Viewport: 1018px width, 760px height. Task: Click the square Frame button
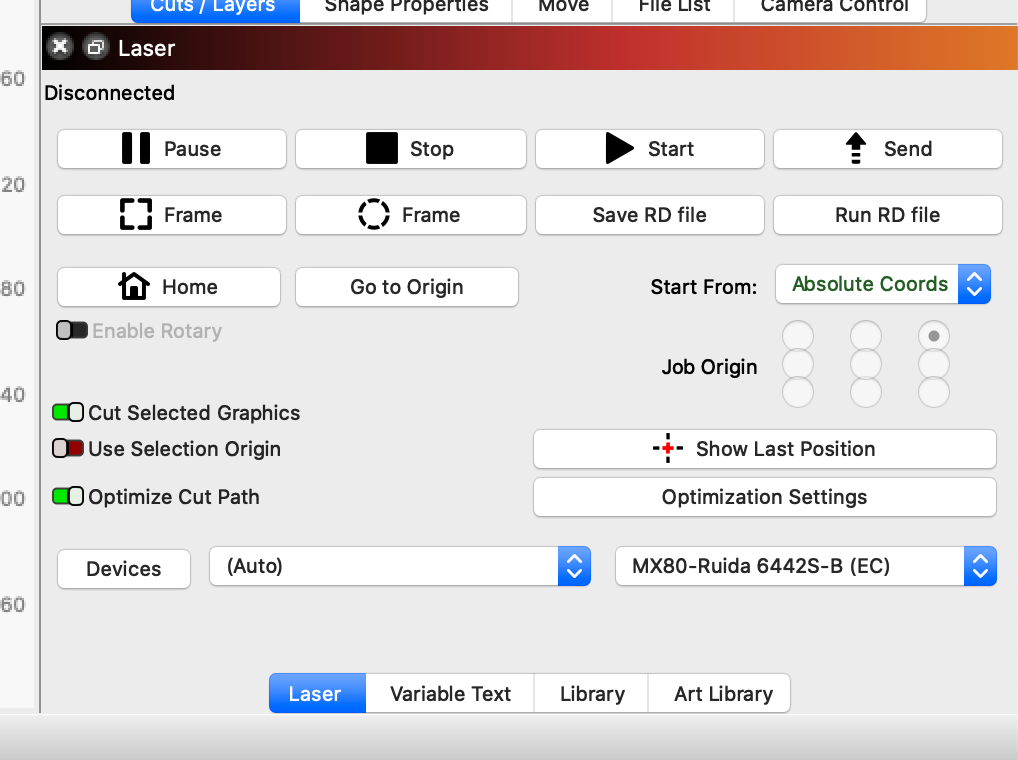pos(171,215)
